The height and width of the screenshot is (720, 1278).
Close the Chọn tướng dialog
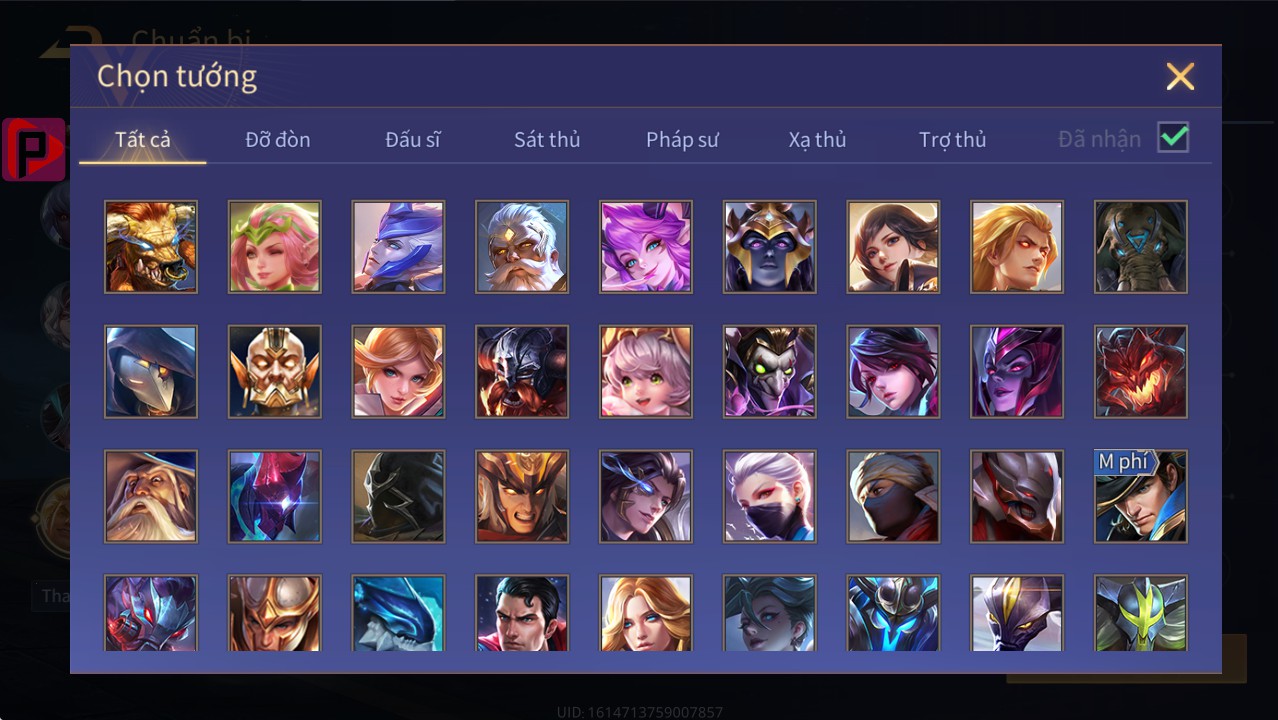(x=1180, y=76)
